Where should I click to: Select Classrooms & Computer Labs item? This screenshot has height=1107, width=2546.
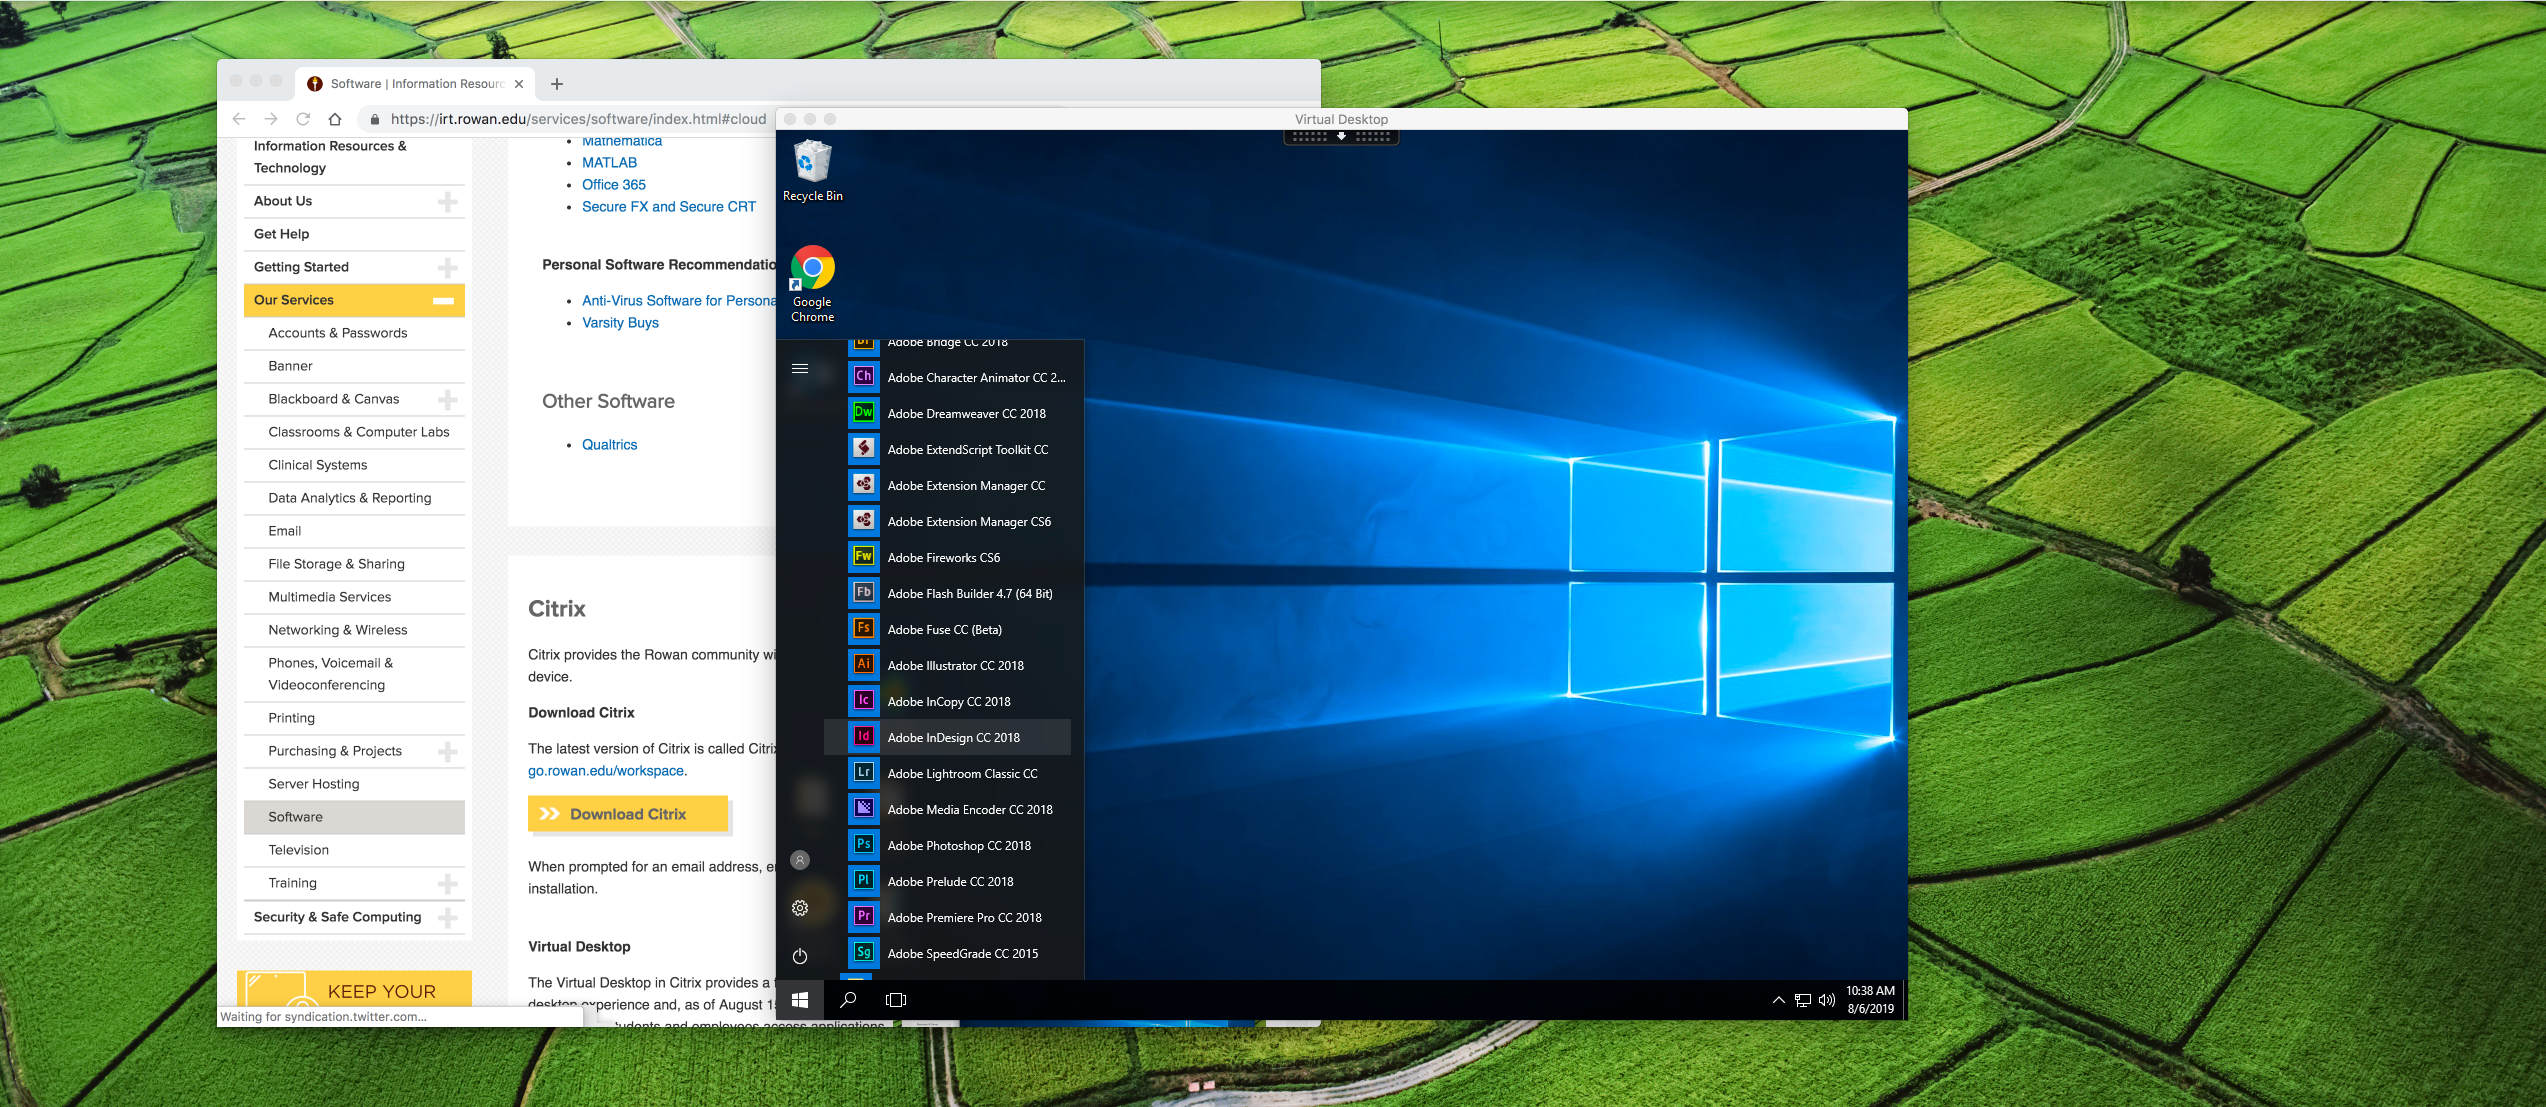coord(354,432)
